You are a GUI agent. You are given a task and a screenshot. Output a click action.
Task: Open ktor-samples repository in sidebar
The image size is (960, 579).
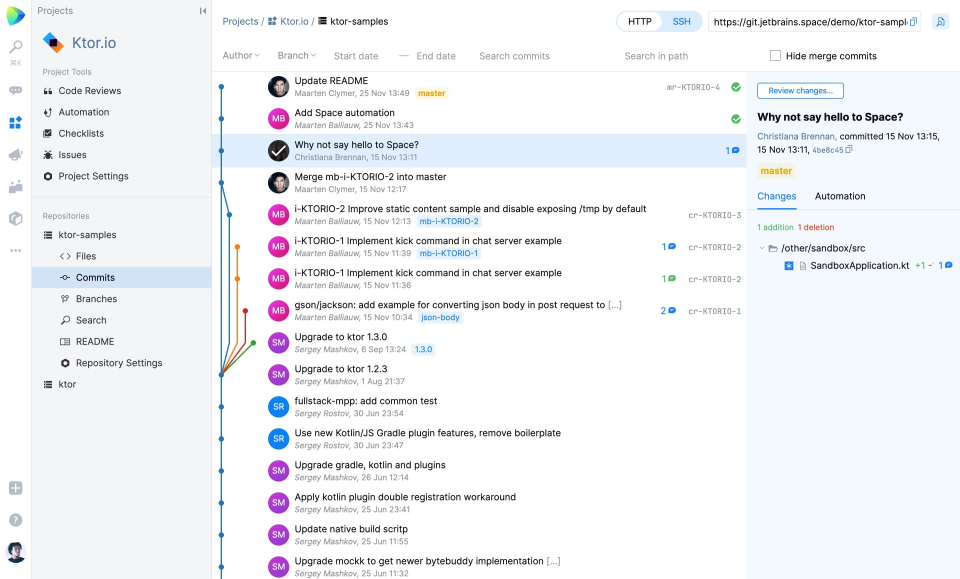pos(87,235)
